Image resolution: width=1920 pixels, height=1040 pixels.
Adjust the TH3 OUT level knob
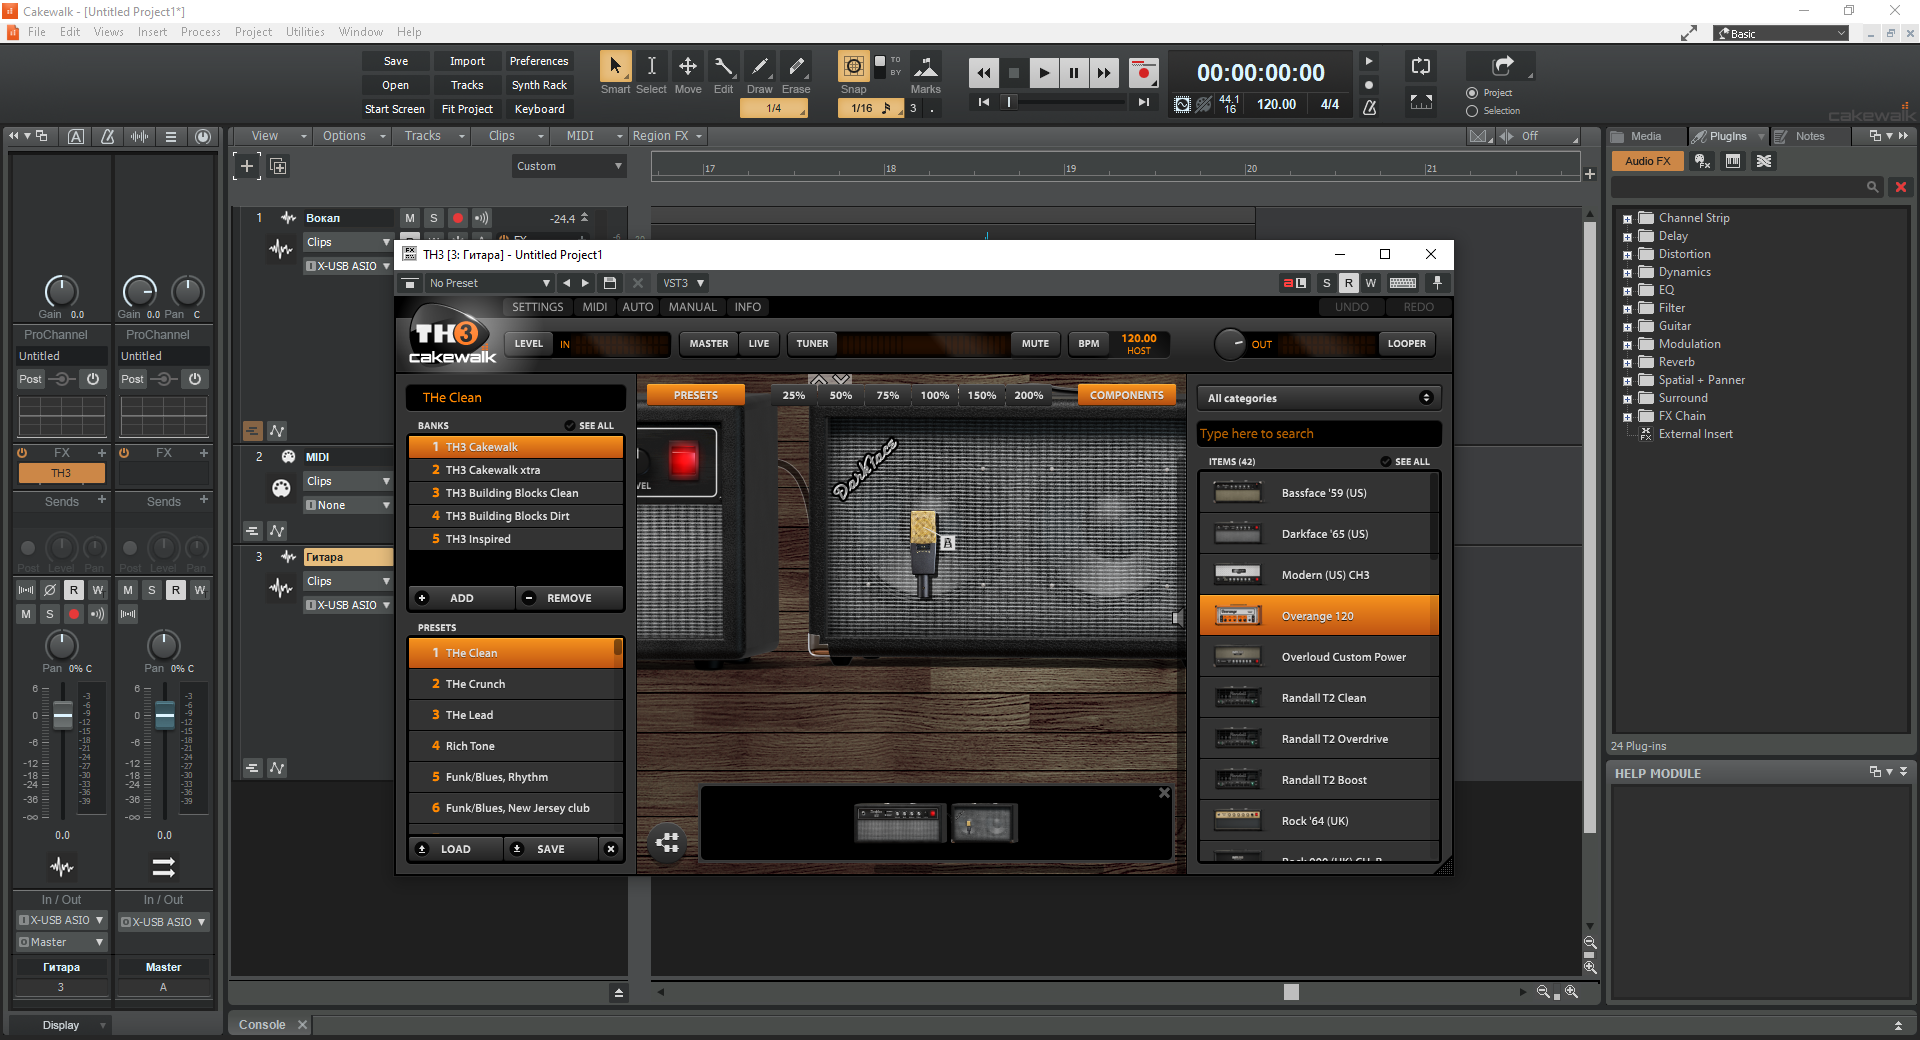[1230, 344]
